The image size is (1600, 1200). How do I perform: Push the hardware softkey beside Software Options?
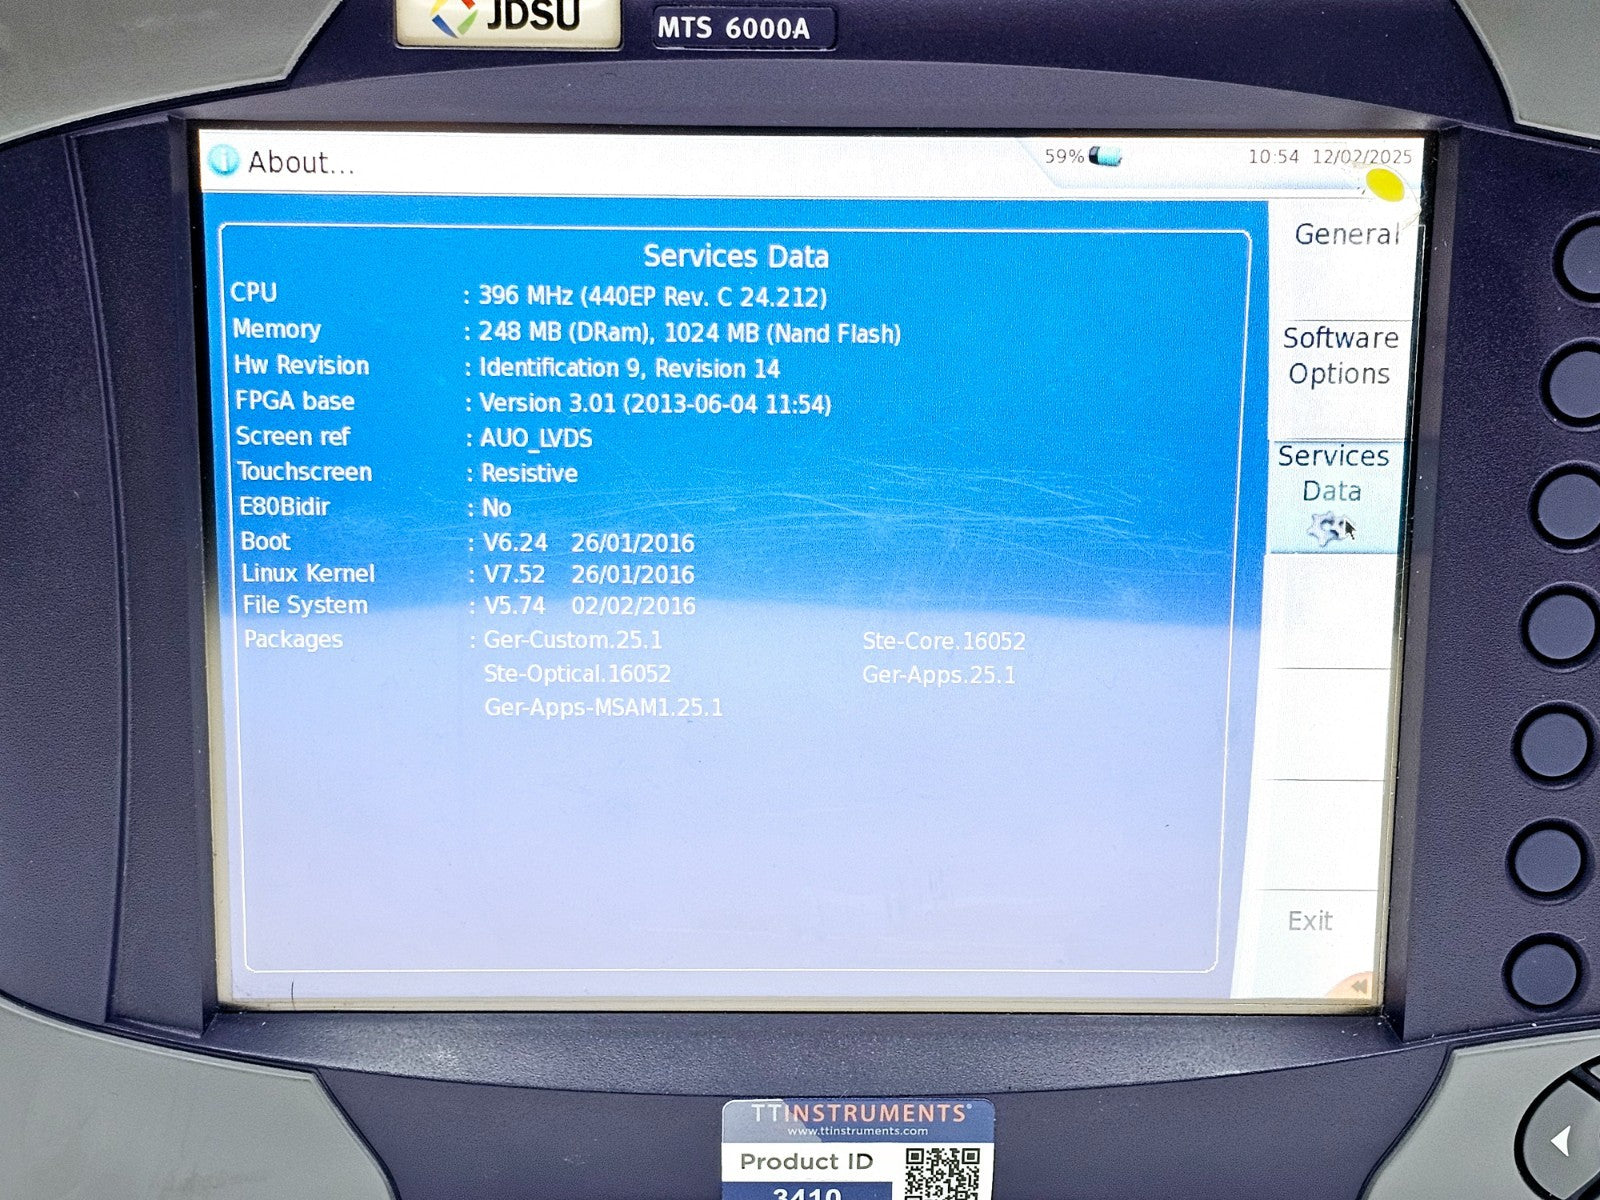[x=1575, y=382]
